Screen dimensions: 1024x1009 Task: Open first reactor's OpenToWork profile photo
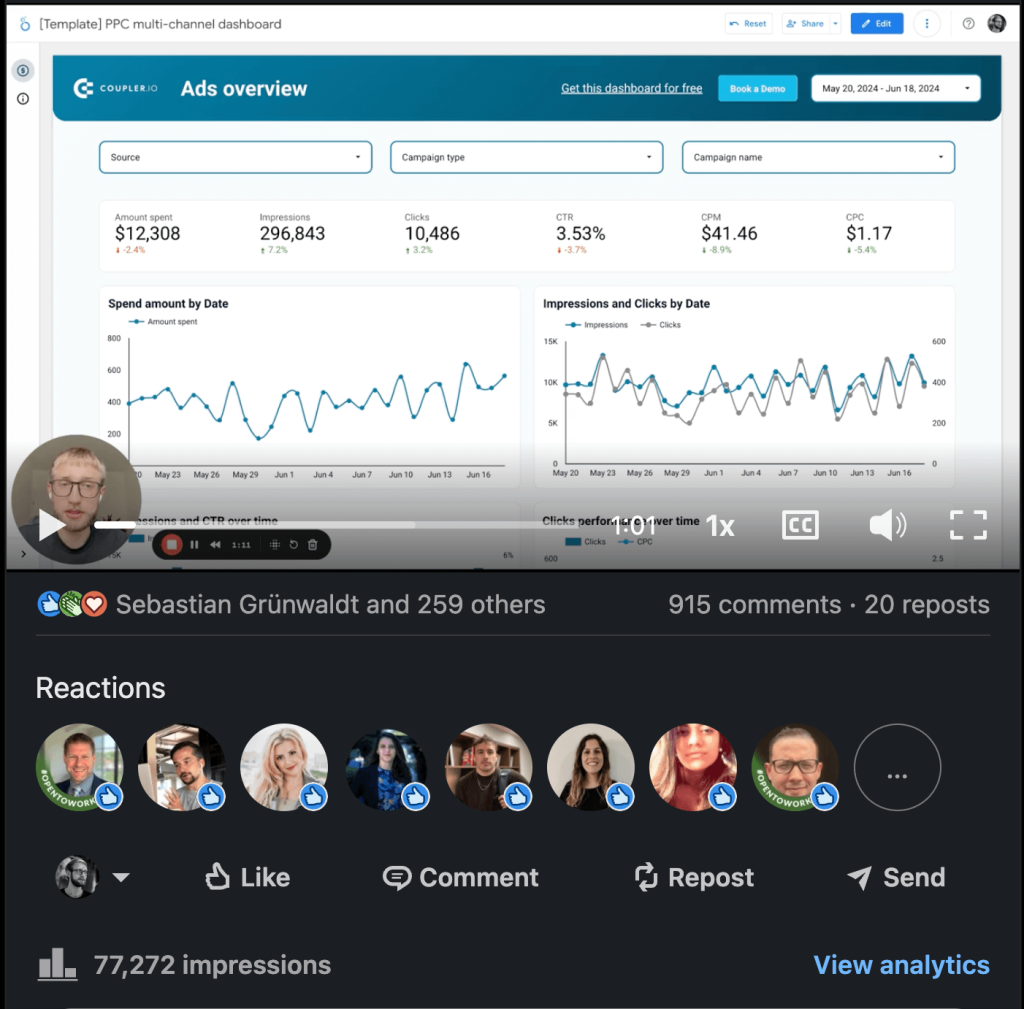click(x=80, y=767)
